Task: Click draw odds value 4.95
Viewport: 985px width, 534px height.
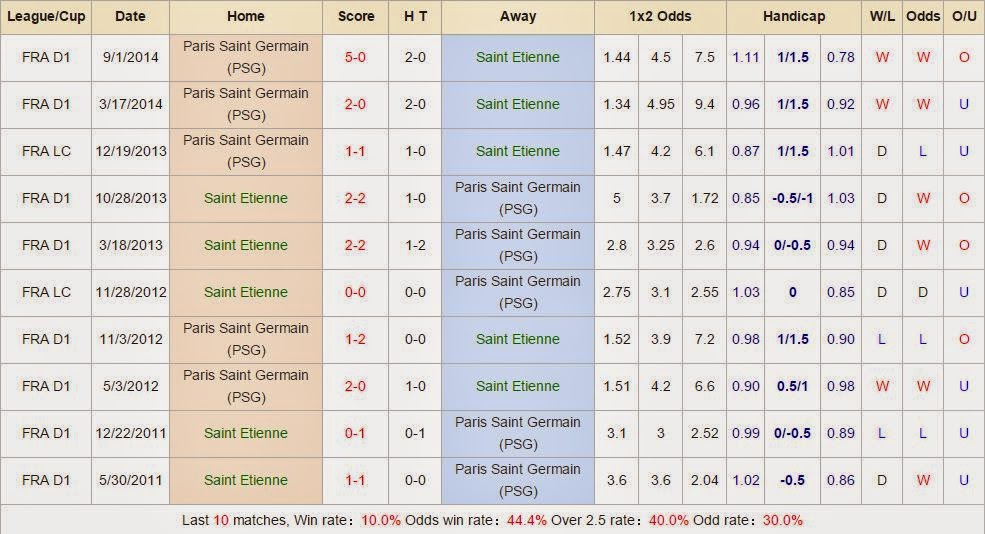Action: tap(661, 104)
